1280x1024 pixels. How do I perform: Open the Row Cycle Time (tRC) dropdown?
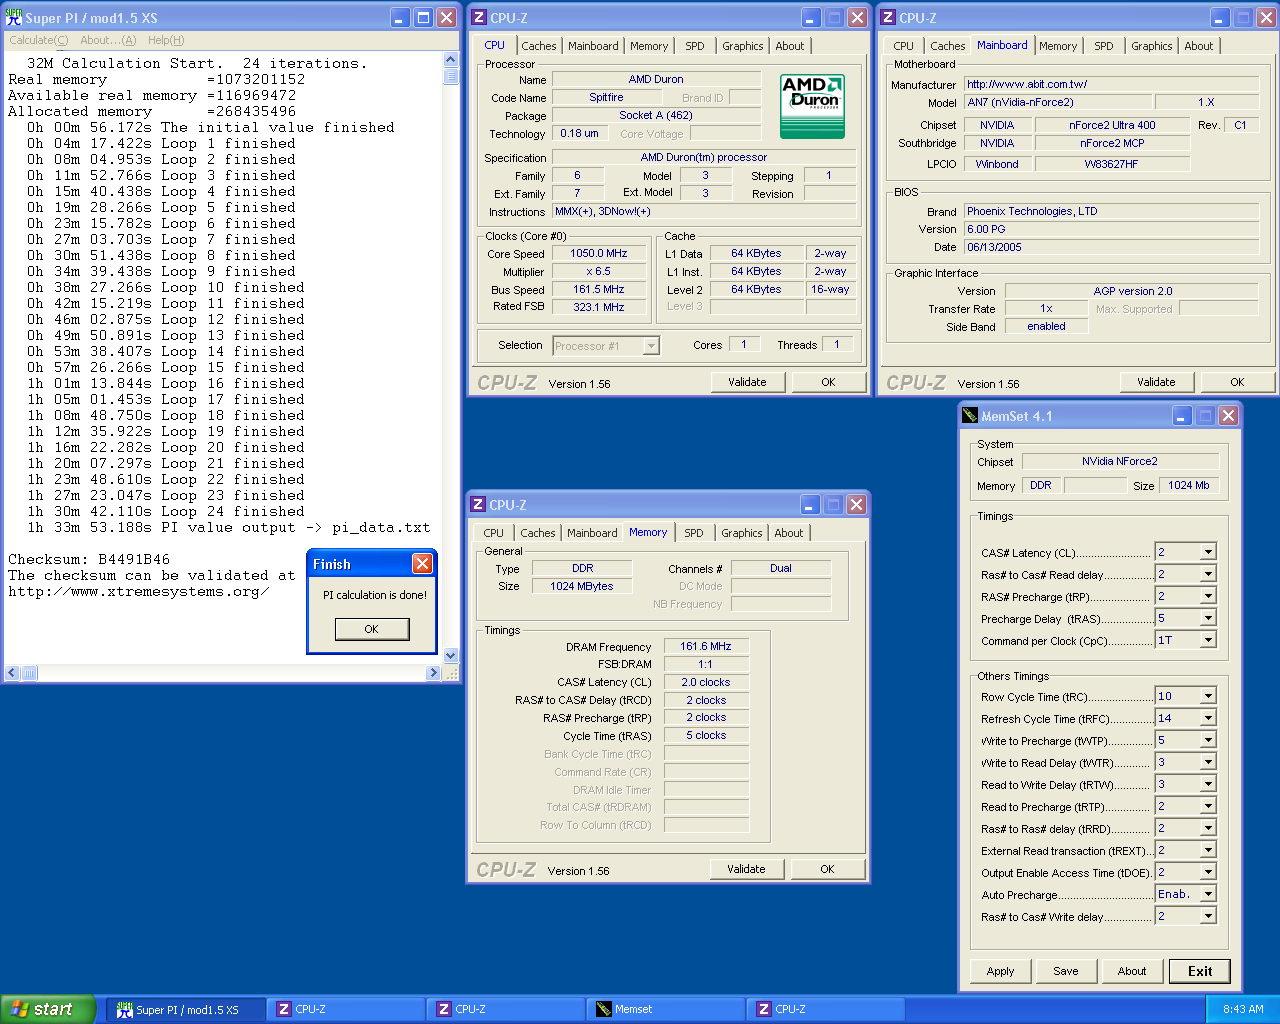pos(1208,696)
